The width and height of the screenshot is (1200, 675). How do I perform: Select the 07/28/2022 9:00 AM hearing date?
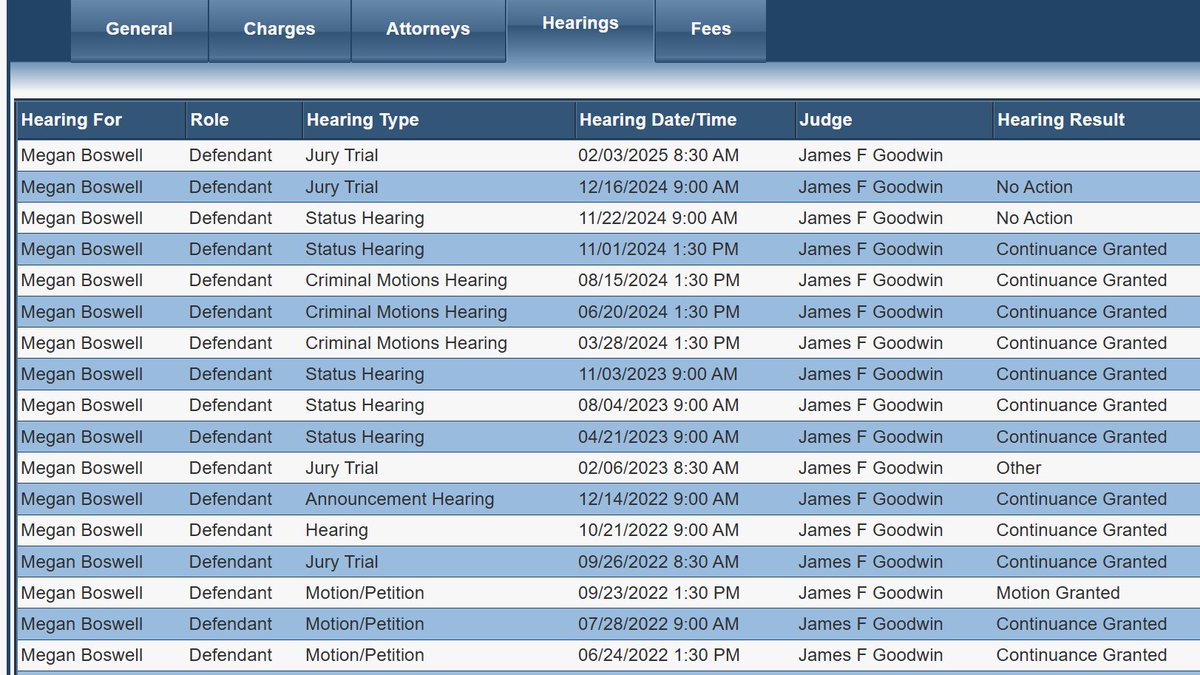(x=658, y=624)
